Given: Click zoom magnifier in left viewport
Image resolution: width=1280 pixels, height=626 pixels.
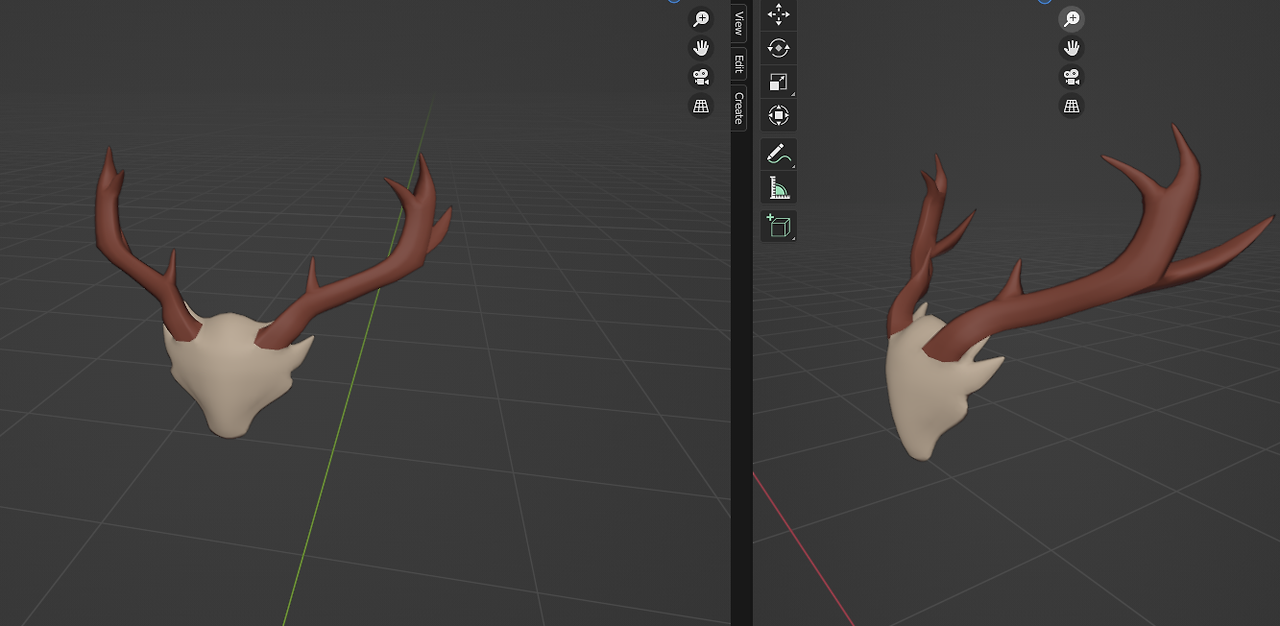Looking at the screenshot, I should point(701,19).
